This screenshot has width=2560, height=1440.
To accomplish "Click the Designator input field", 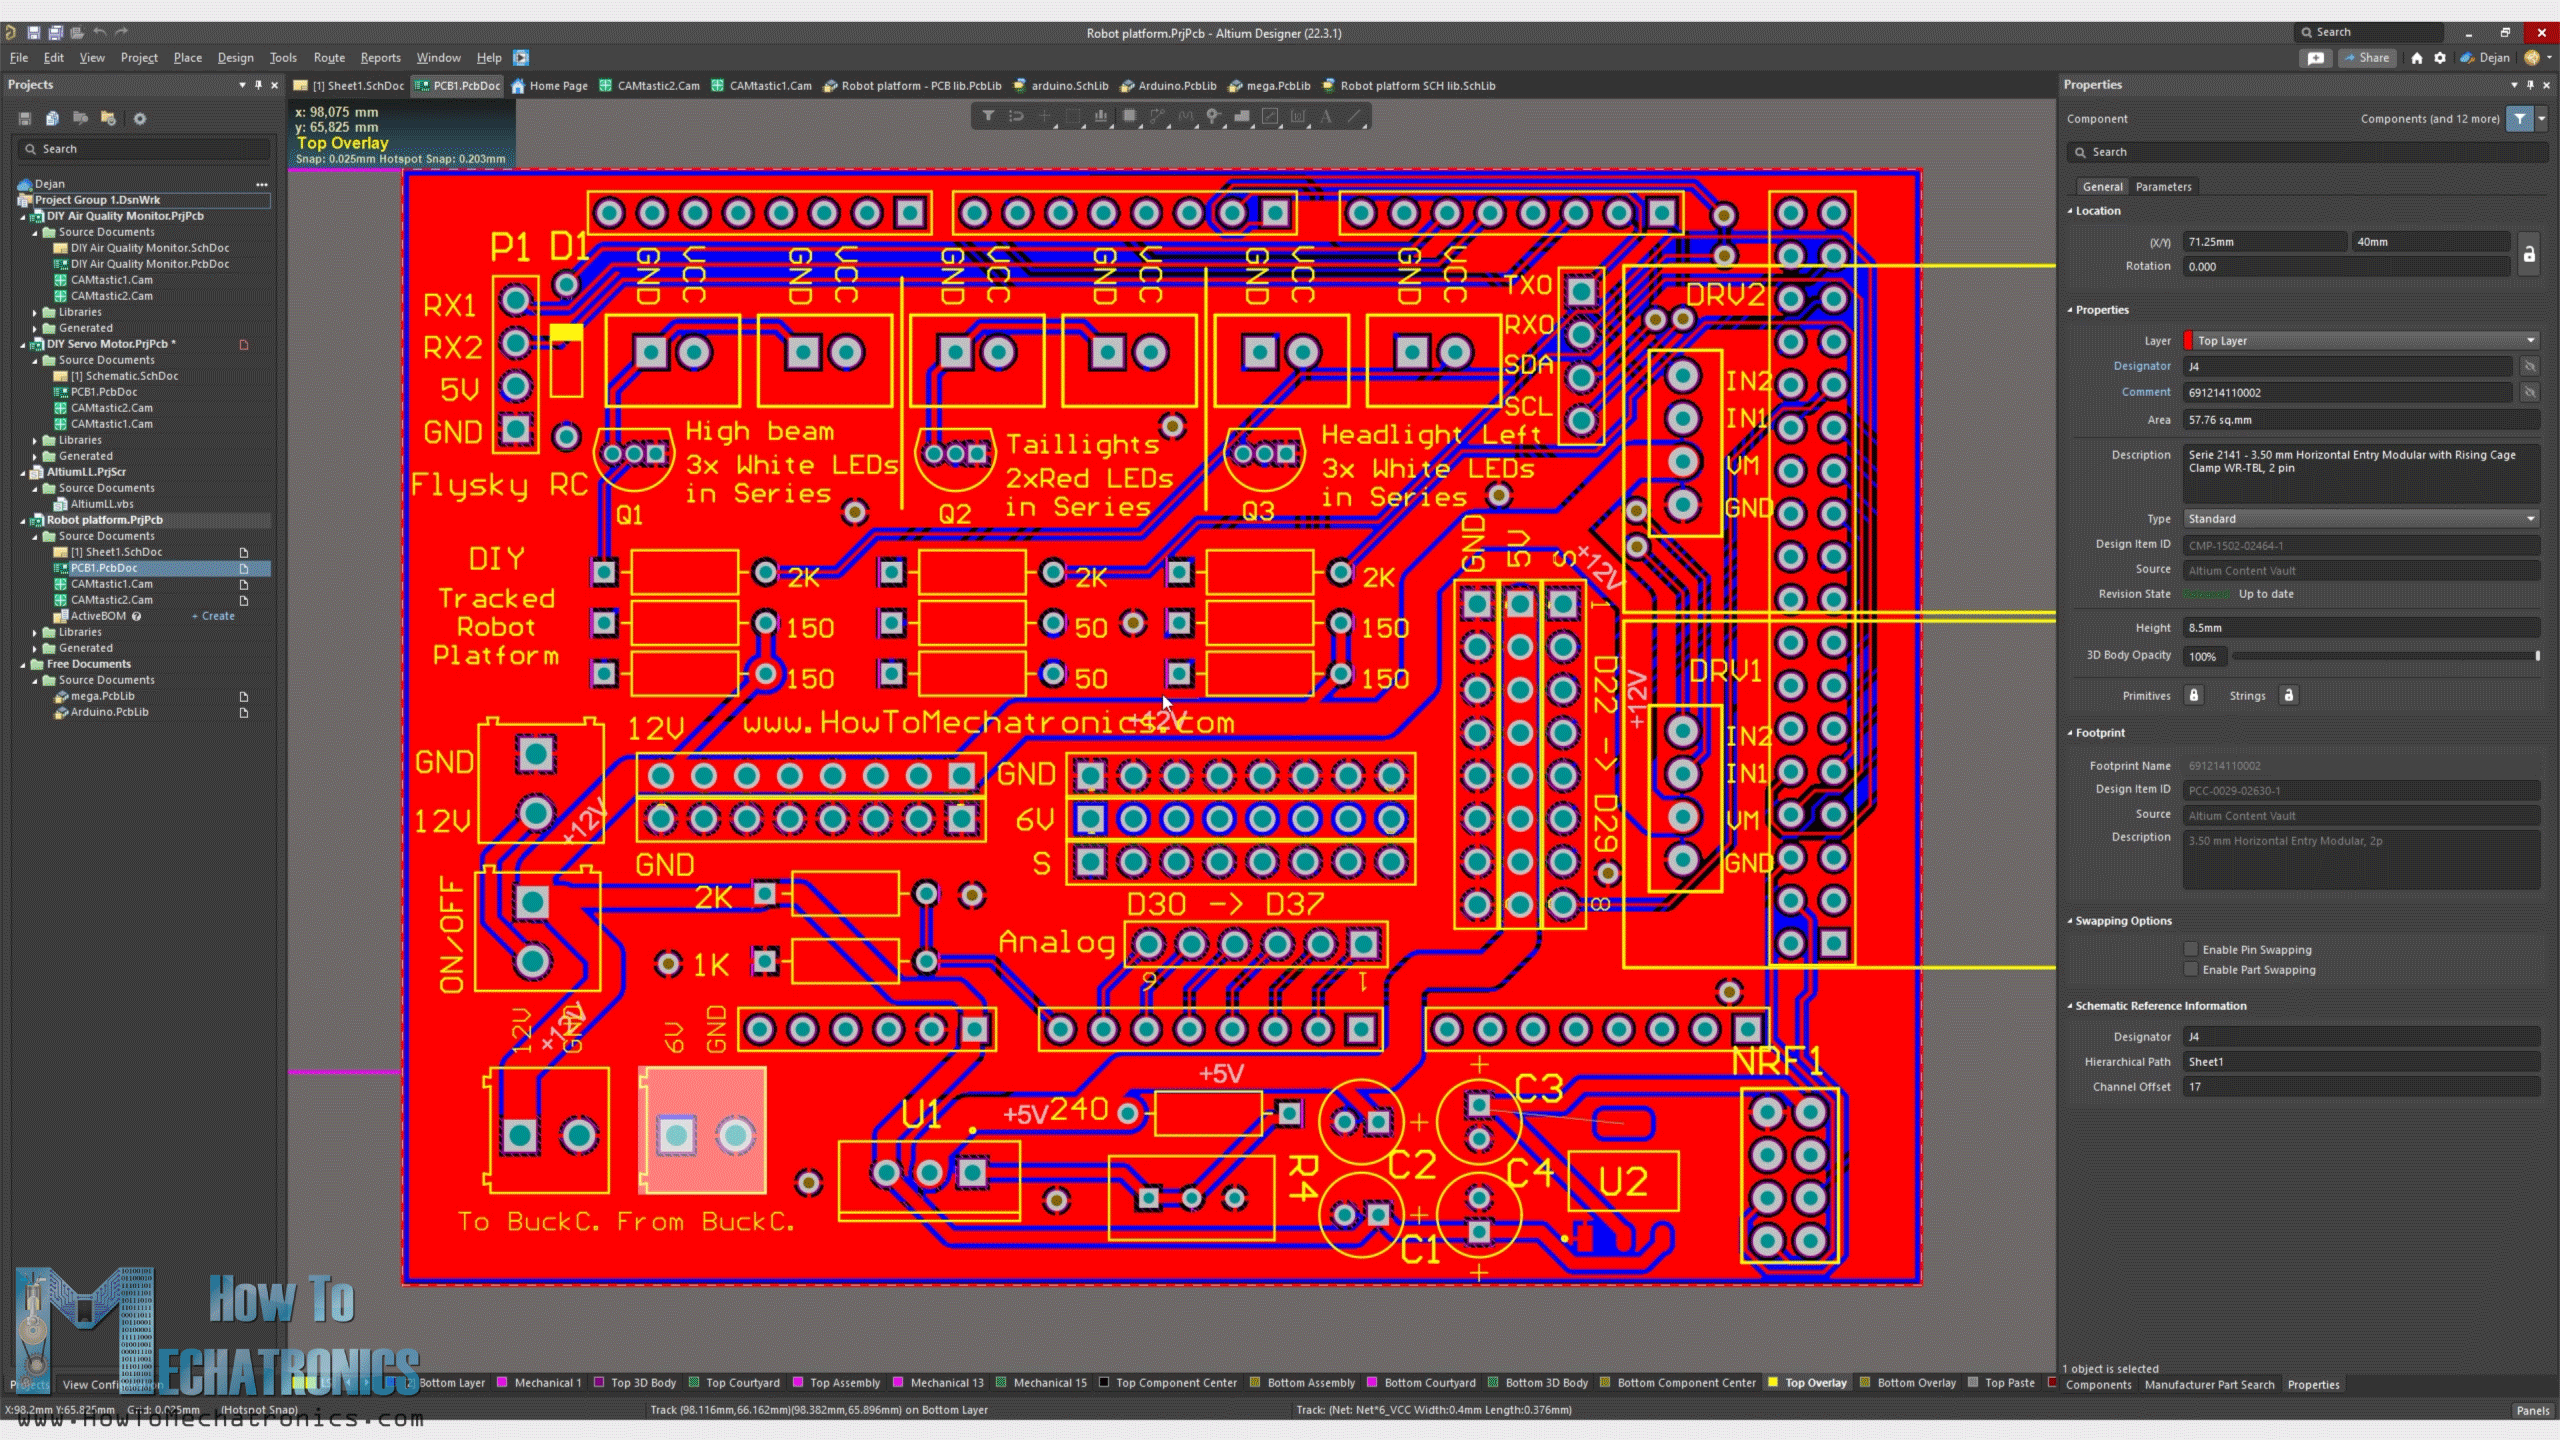I will point(2345,367).
